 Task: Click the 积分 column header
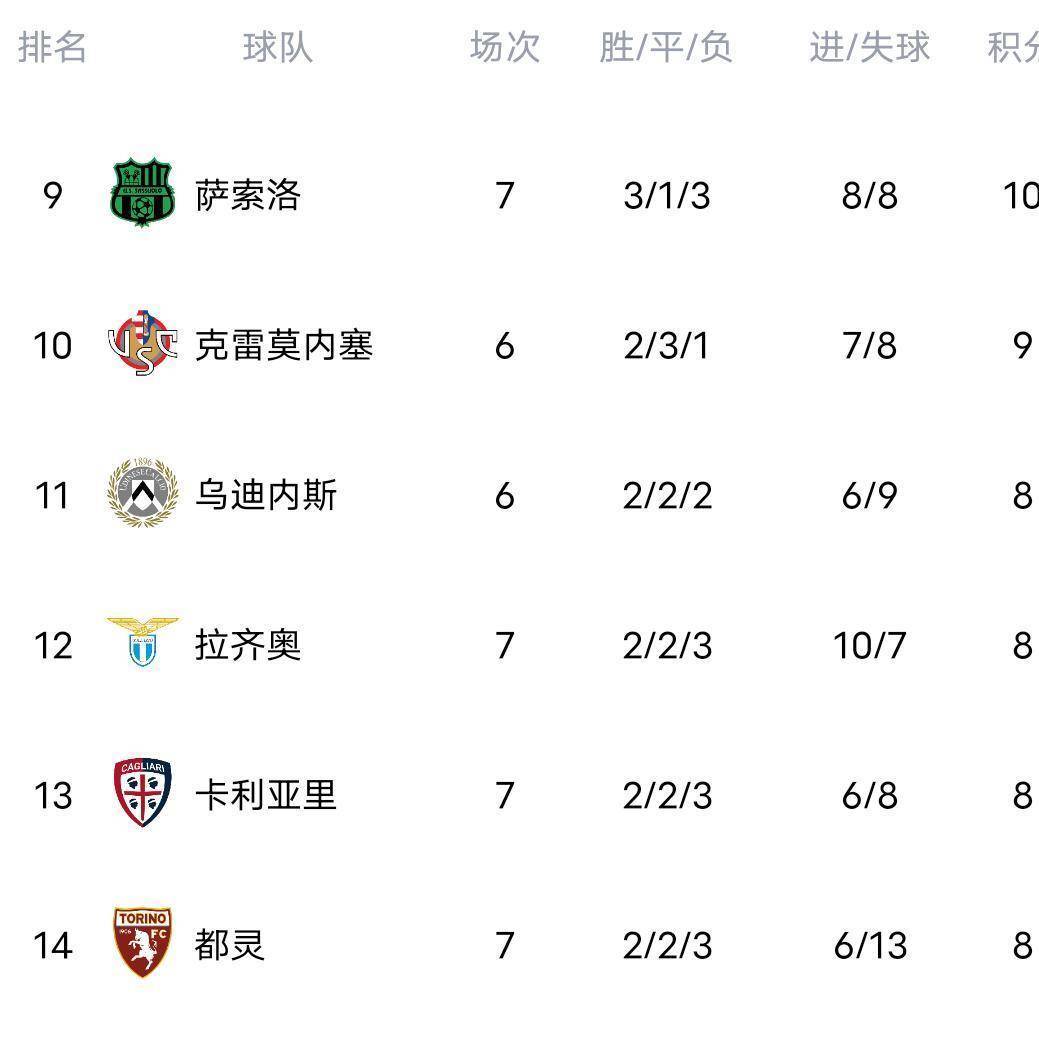1012,47
